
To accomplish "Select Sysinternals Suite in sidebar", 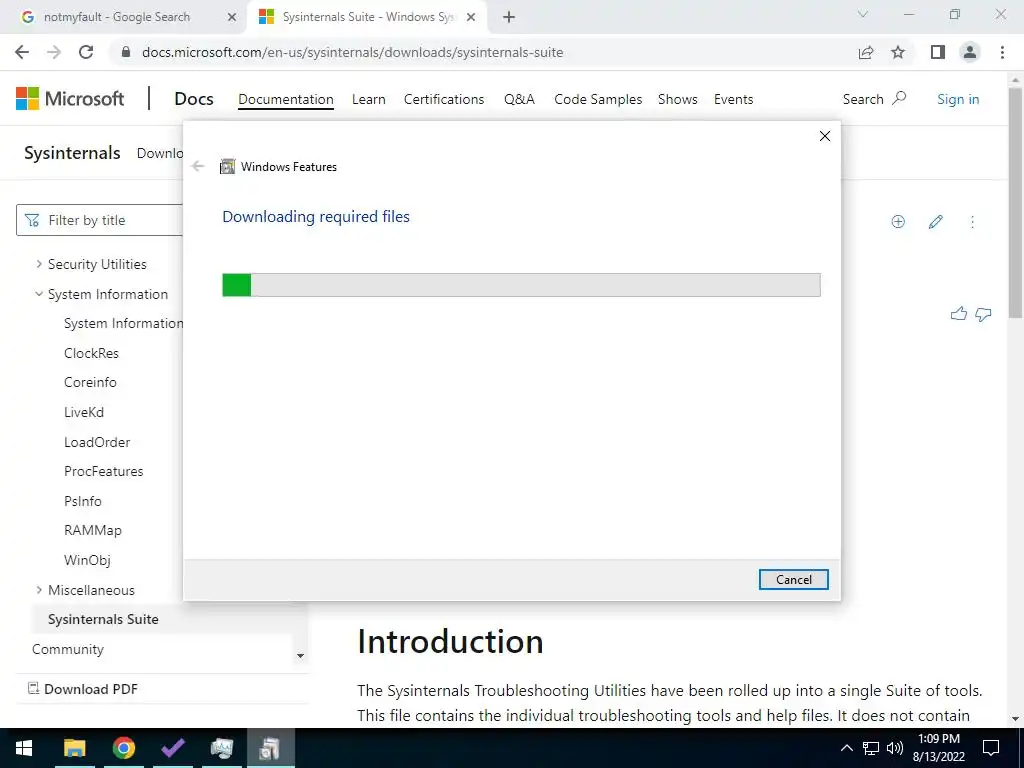I will click(103, 619).
